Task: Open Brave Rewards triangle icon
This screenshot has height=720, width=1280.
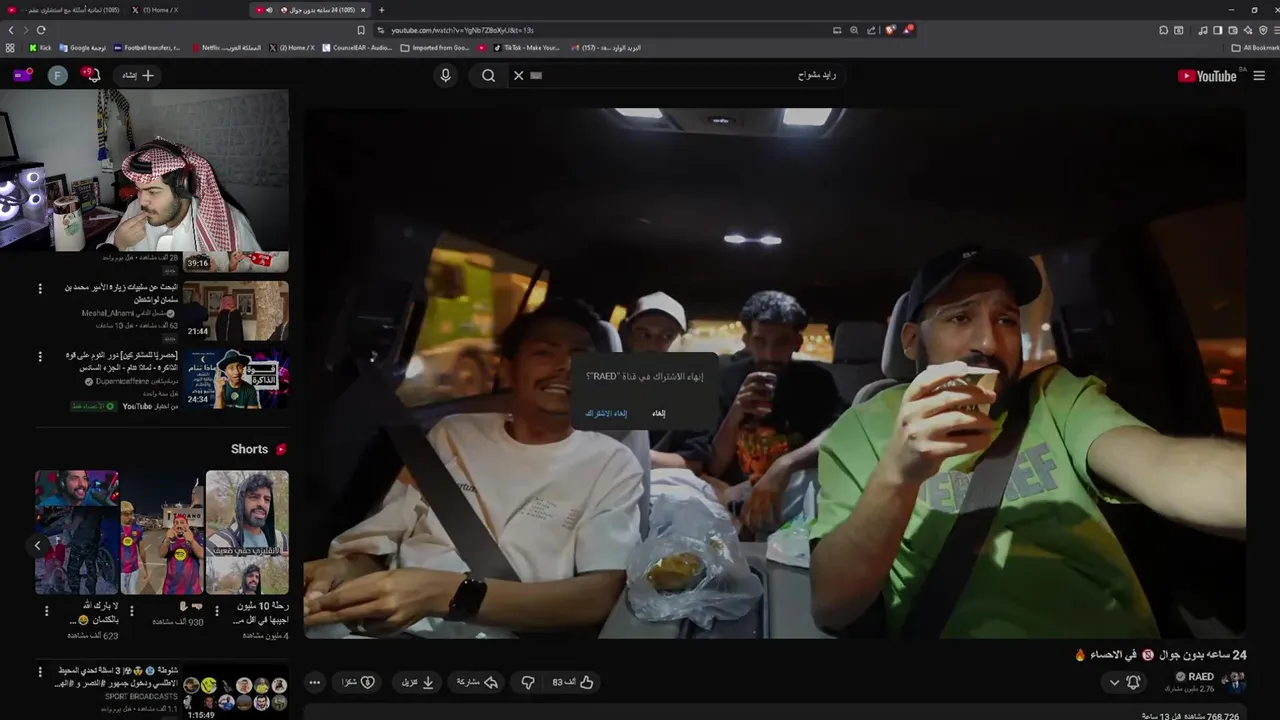Action: (908, 30)
